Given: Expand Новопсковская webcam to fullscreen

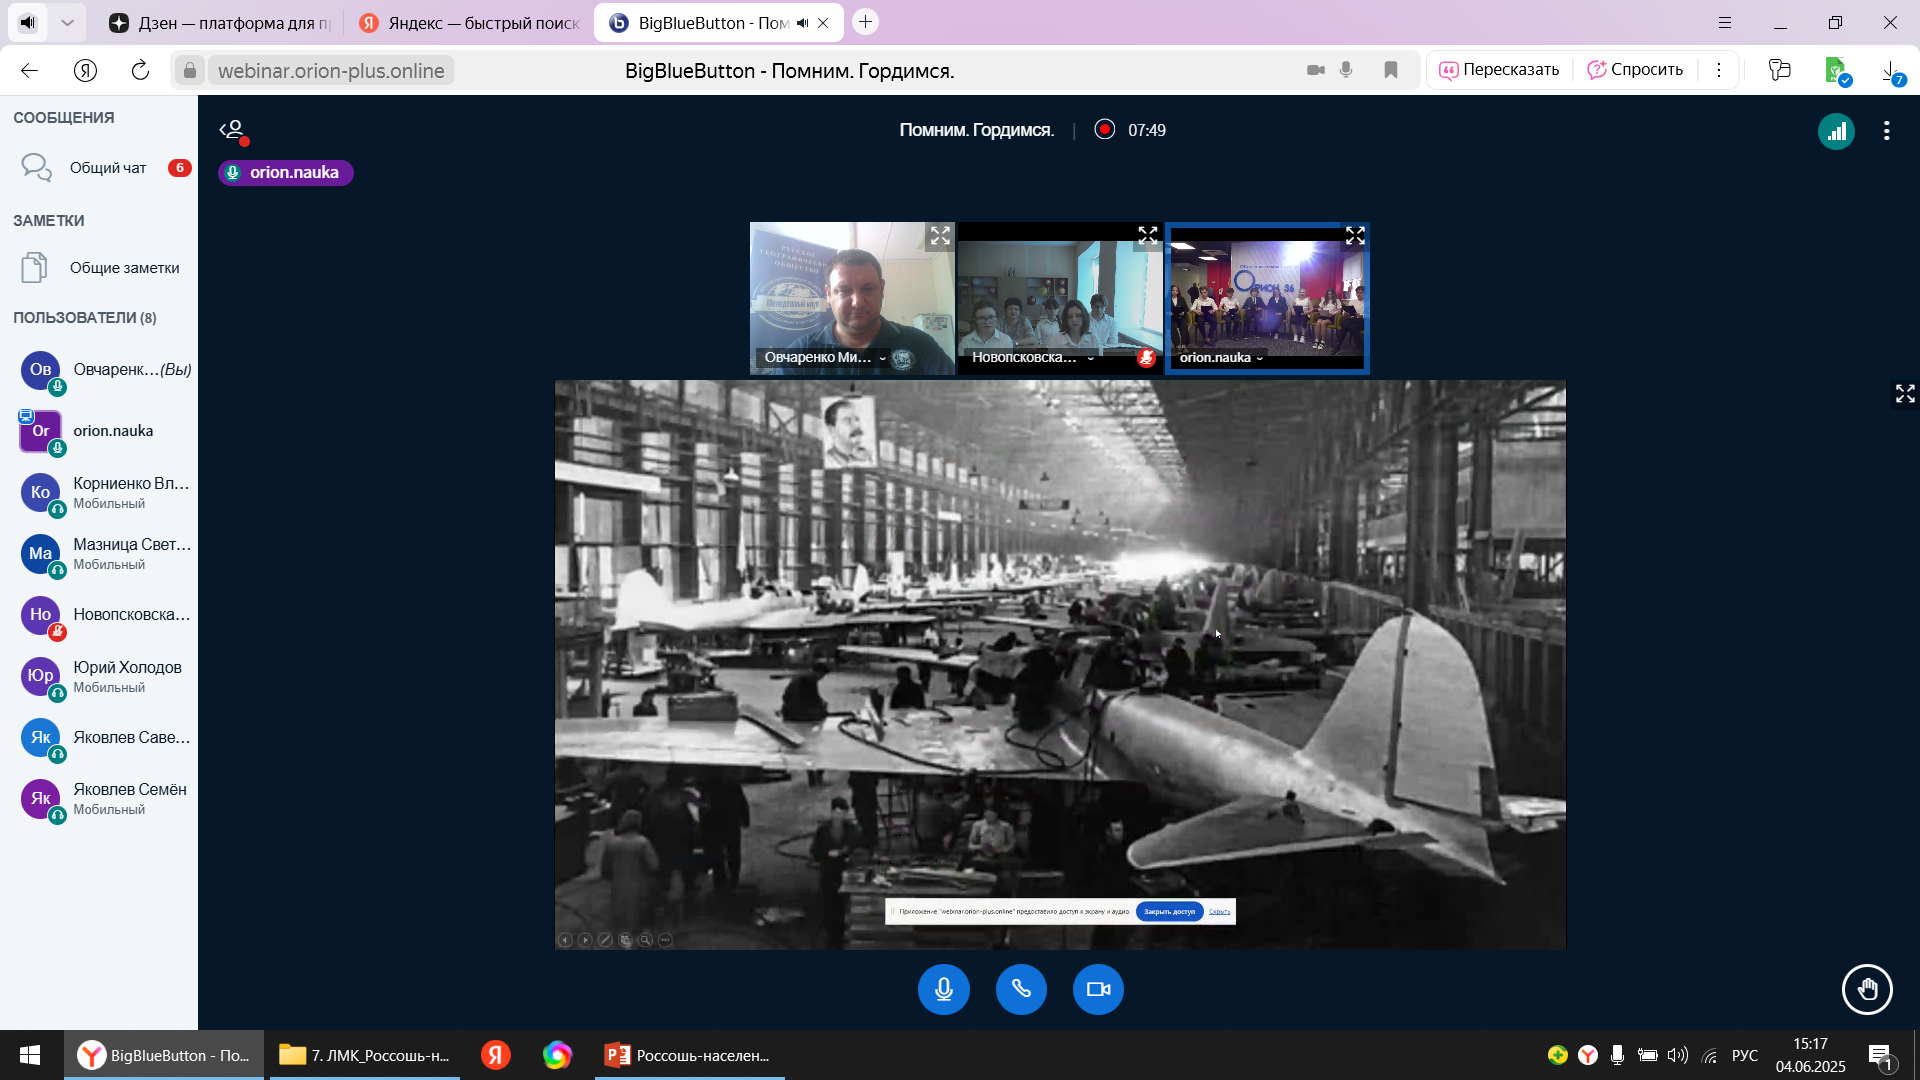Looking at the screenshot, I should click(1147, 236).
